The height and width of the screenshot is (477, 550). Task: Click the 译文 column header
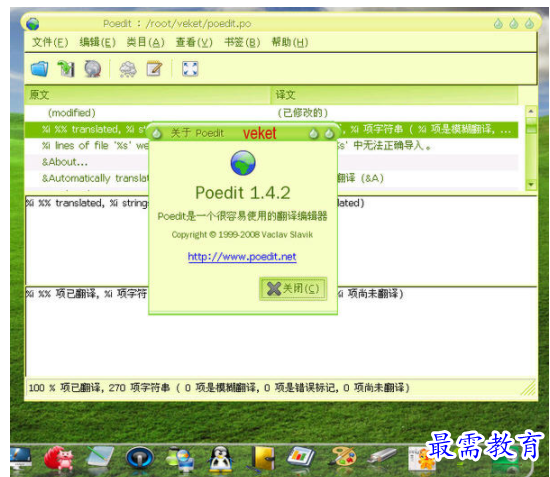[x=395, y=95]
